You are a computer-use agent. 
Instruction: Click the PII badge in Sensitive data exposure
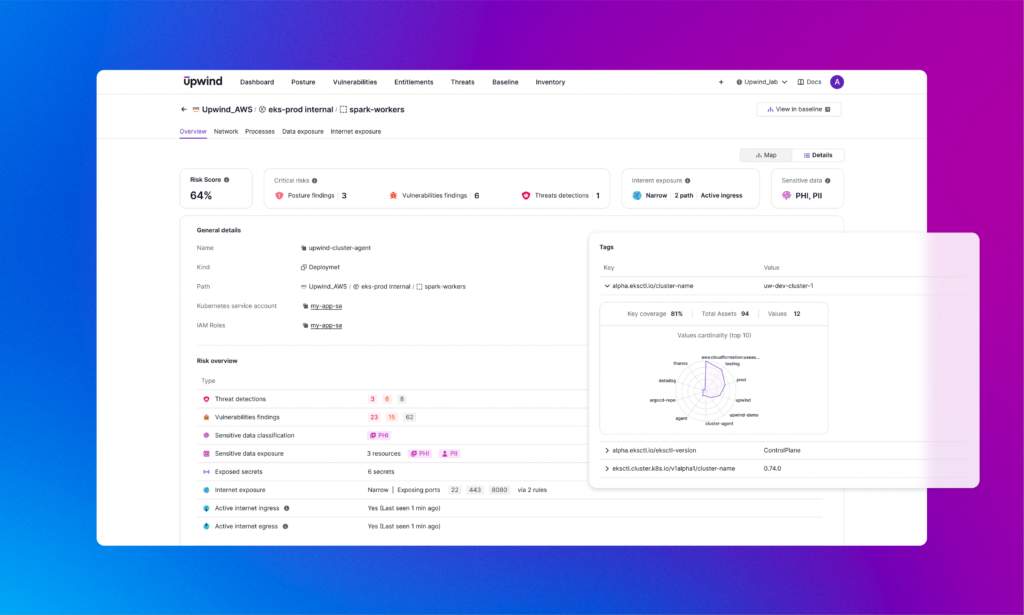[x=449, y=454]
